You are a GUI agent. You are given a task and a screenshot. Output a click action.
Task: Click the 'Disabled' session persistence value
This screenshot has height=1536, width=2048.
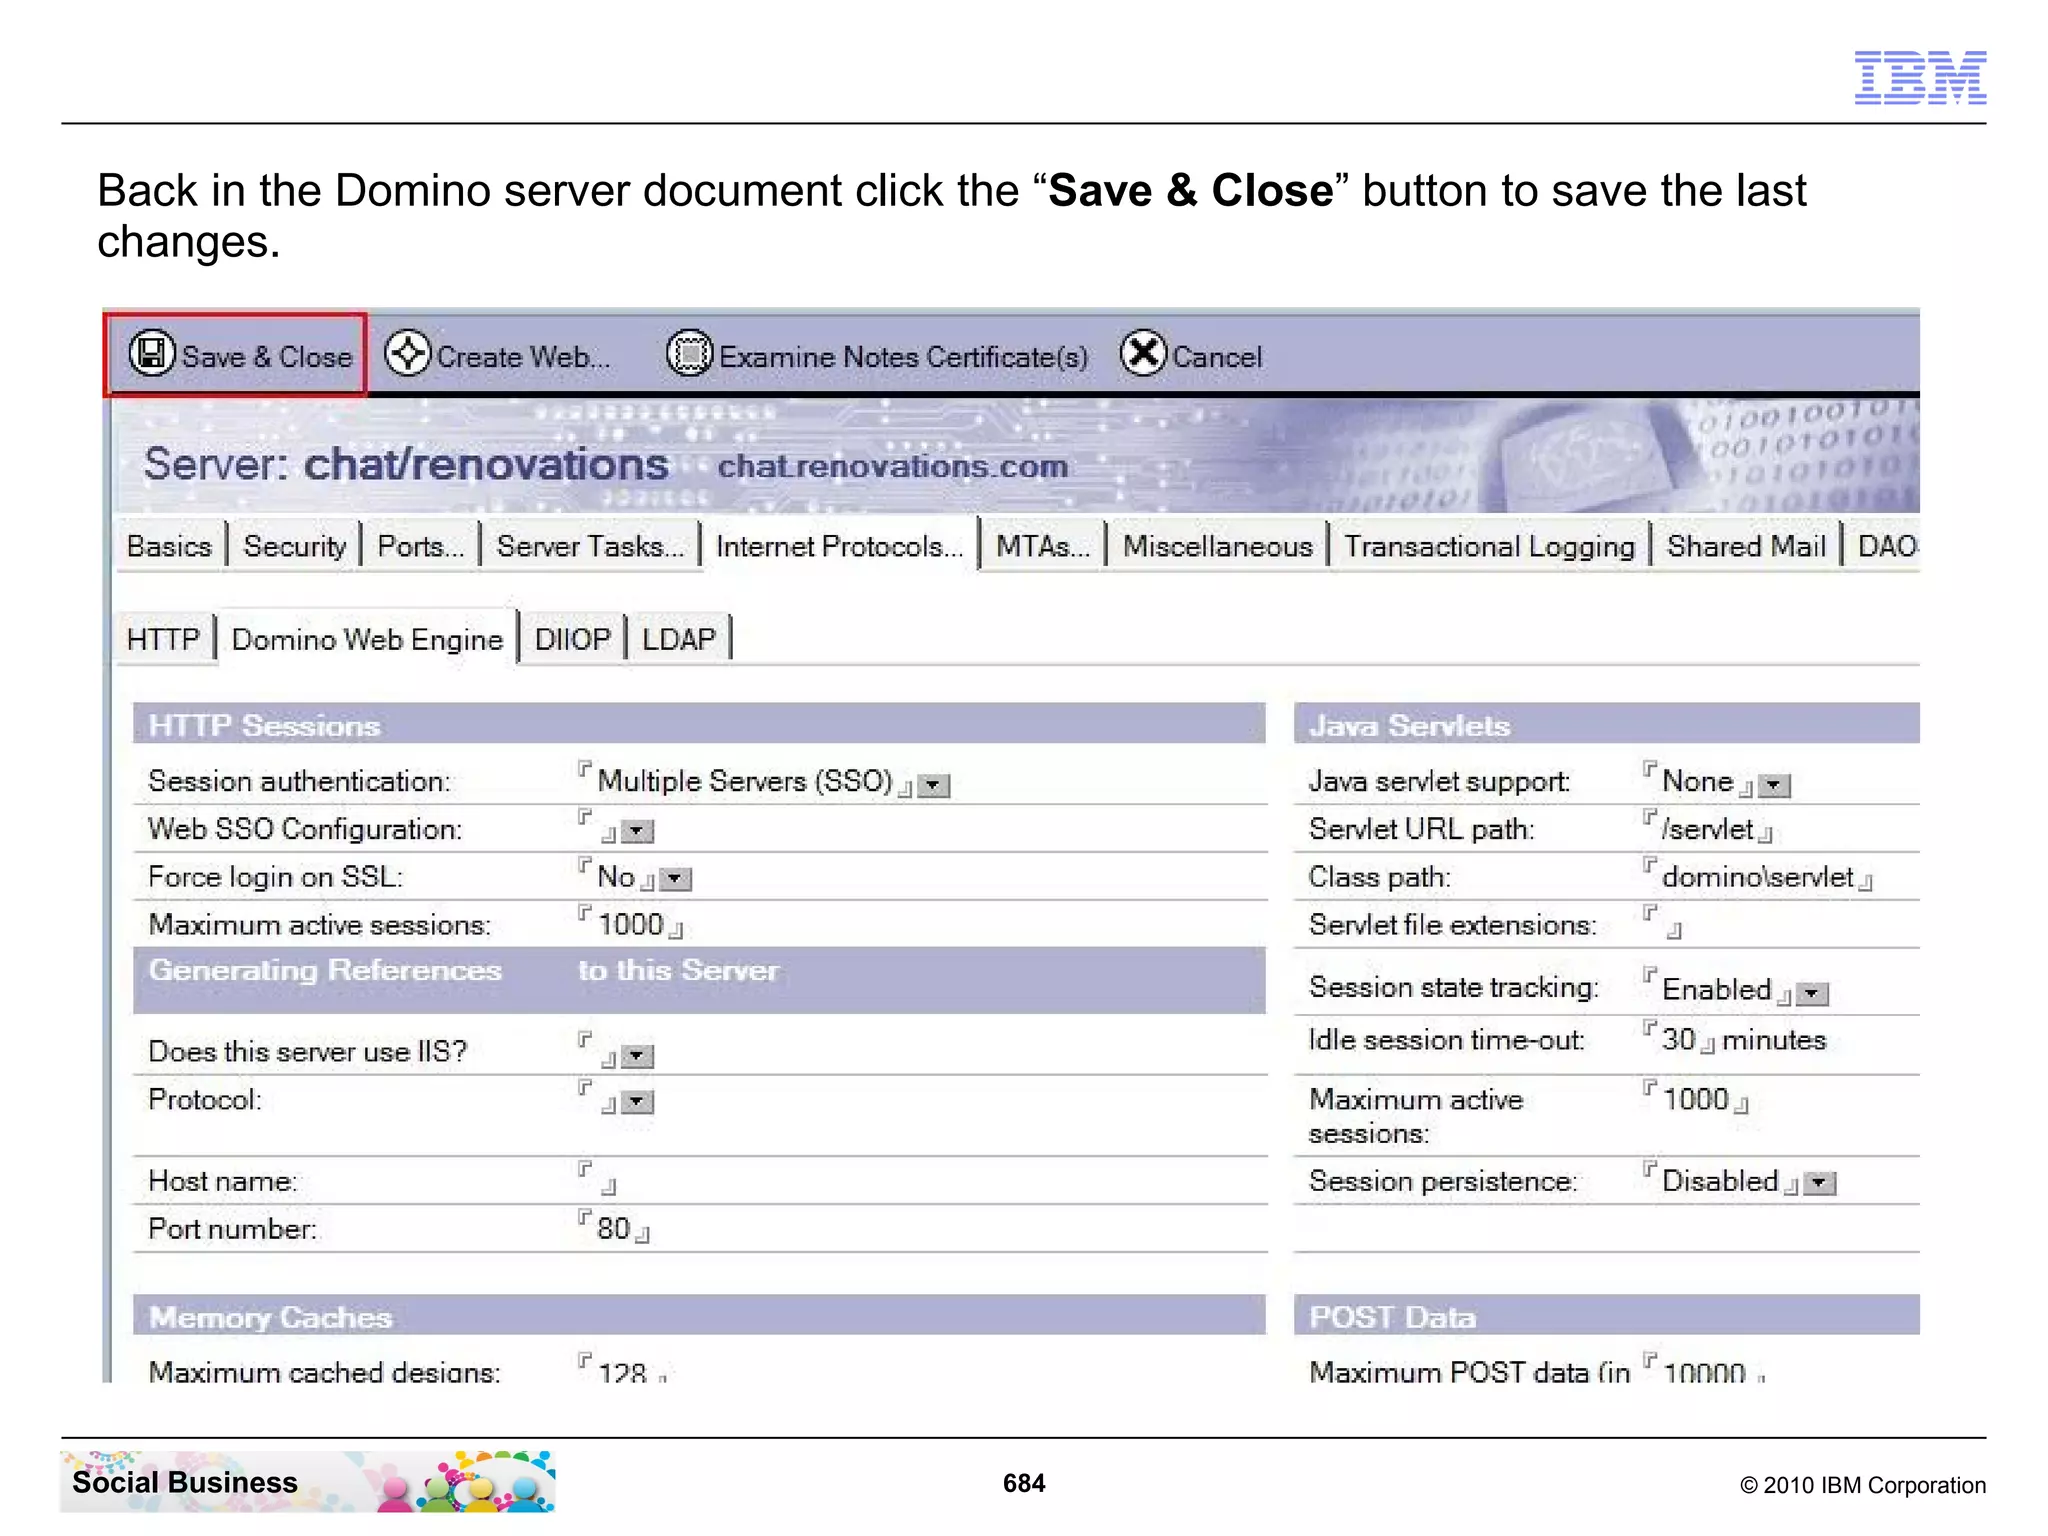1720,1181
